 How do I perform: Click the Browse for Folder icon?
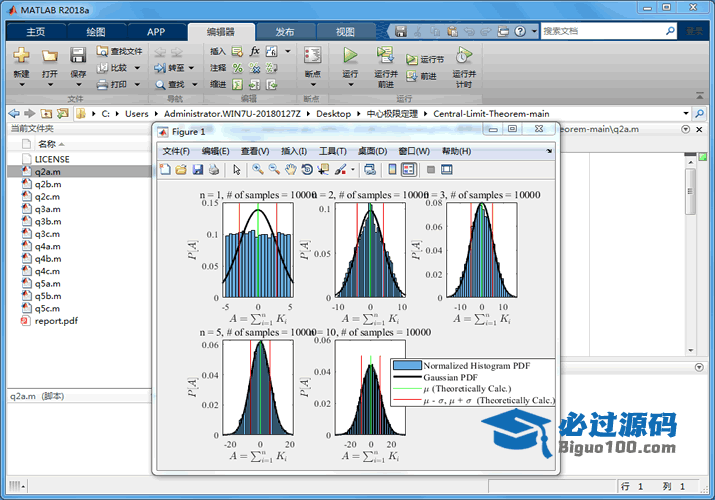pyautogui.click(x=62, y=113)
